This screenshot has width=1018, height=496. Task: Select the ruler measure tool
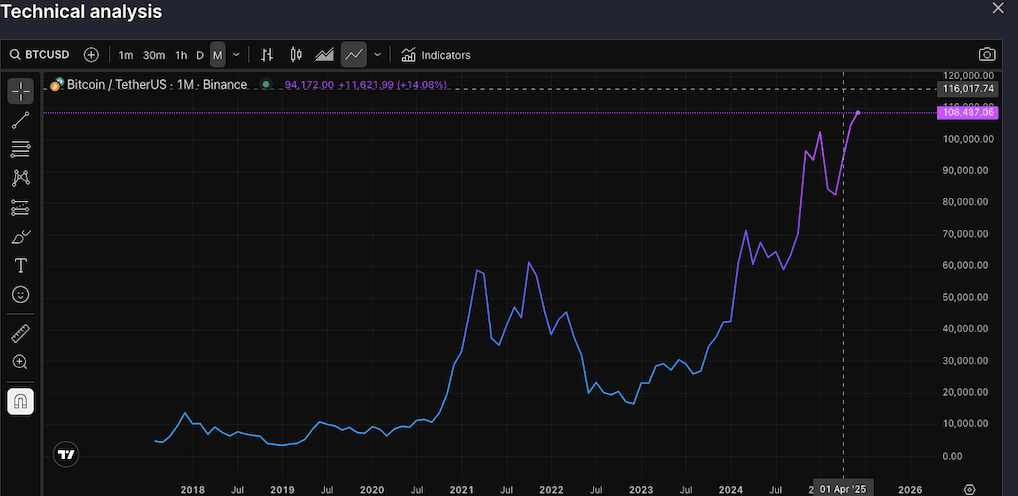(x=21, y=333)
